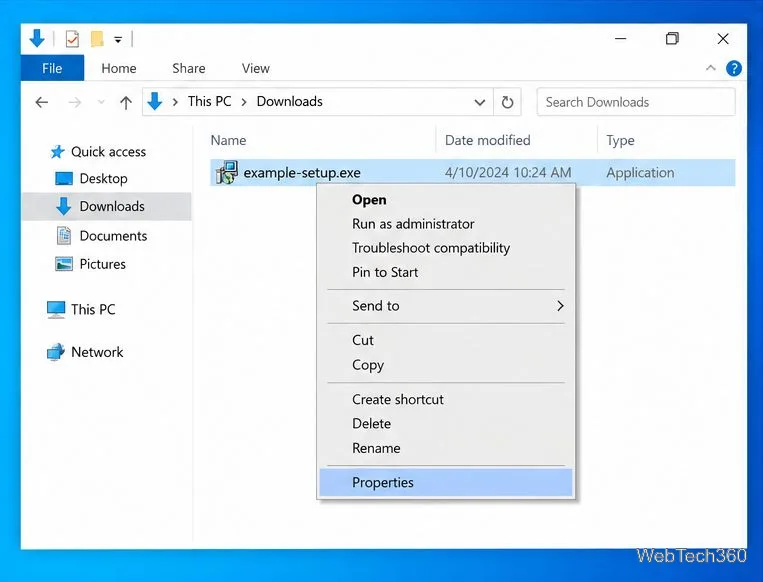The width and height of the screenshot is (763, 582).
Task: Select Downloads in the navigation pane
Action: [112, 206]
